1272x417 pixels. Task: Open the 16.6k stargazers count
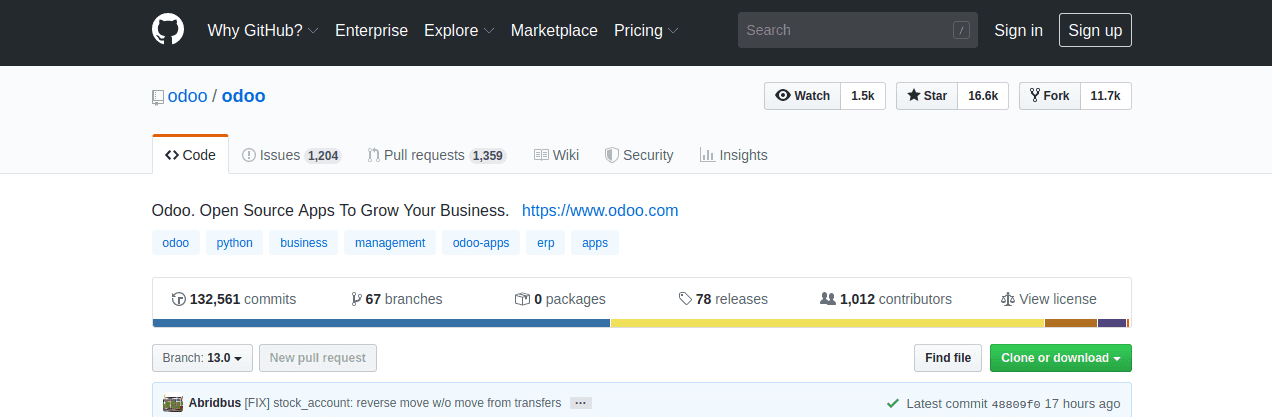983,96
